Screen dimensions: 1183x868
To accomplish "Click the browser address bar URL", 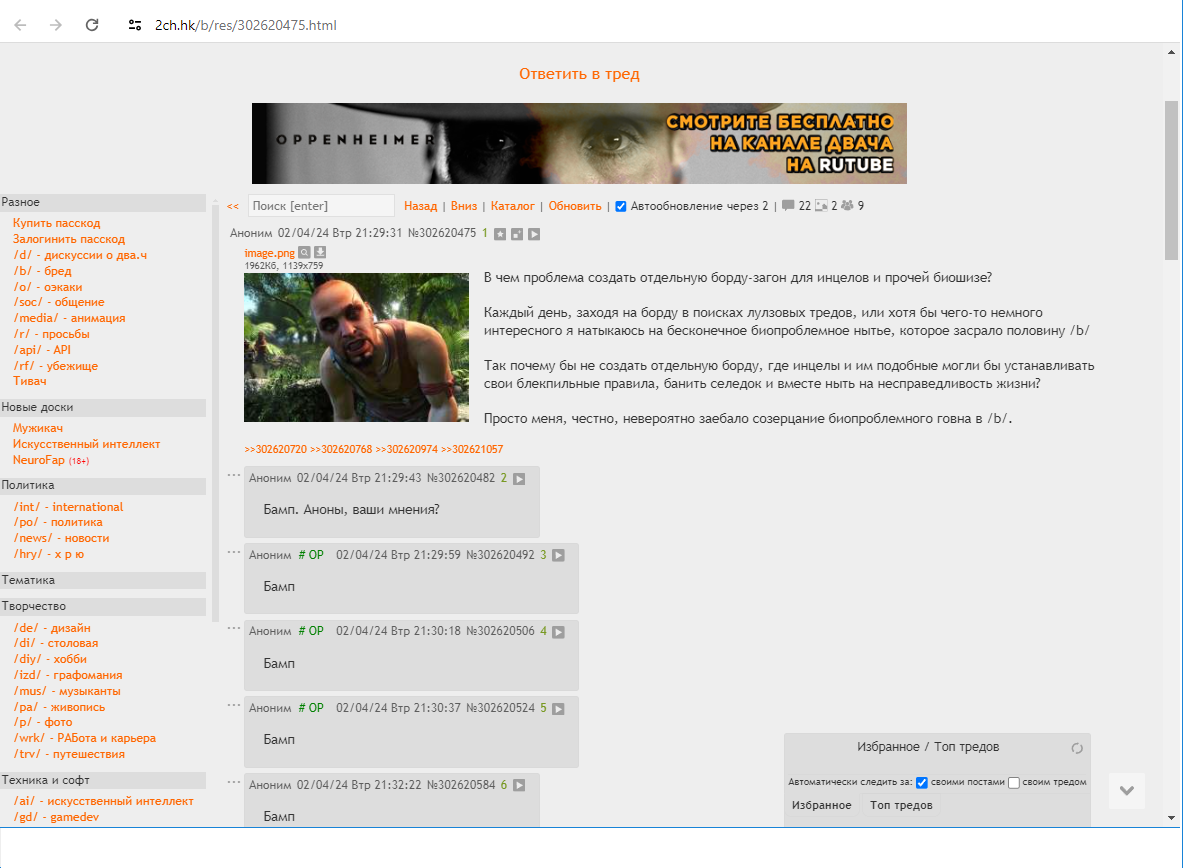I will [246, 25].
